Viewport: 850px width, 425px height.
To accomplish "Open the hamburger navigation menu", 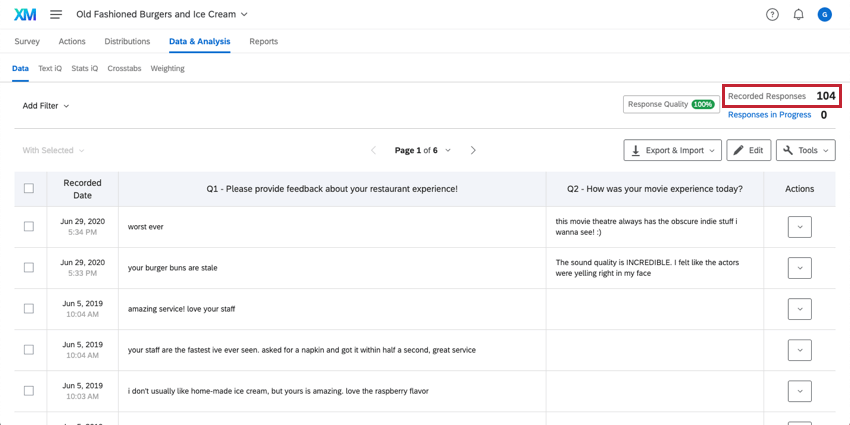I will 56,15.
